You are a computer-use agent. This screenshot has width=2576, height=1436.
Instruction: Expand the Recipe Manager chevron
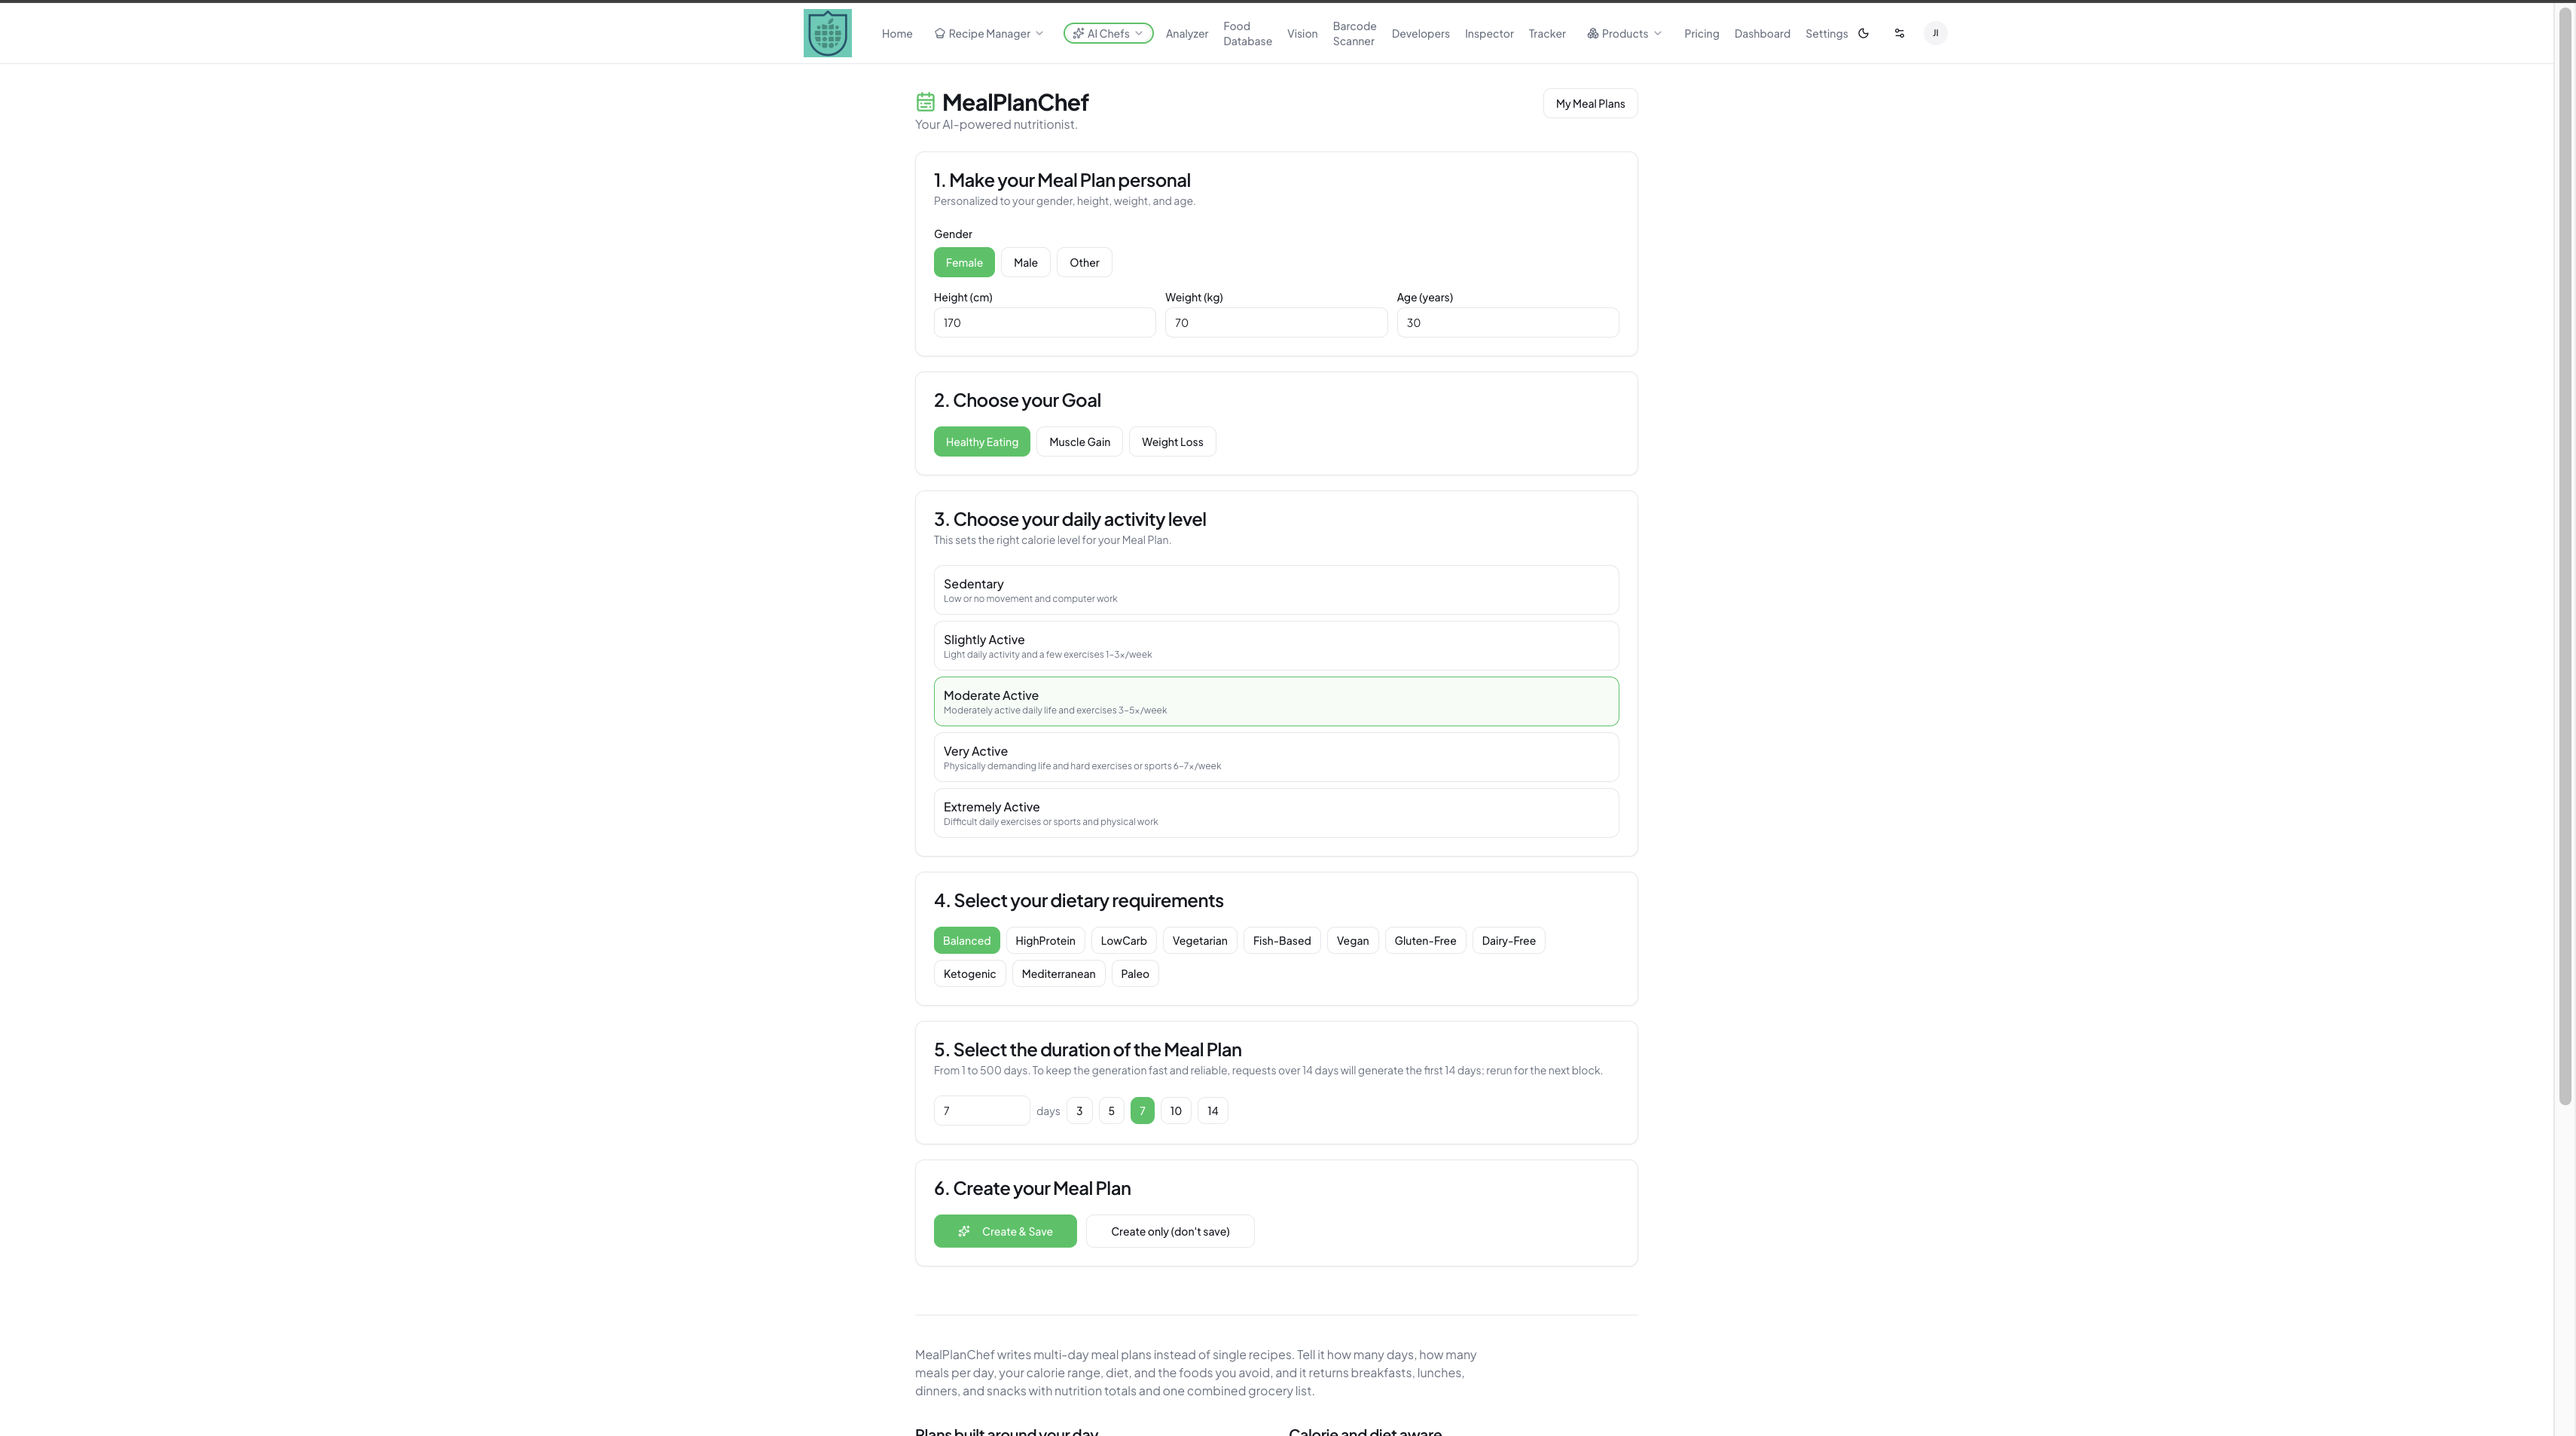pos(1039,33)
